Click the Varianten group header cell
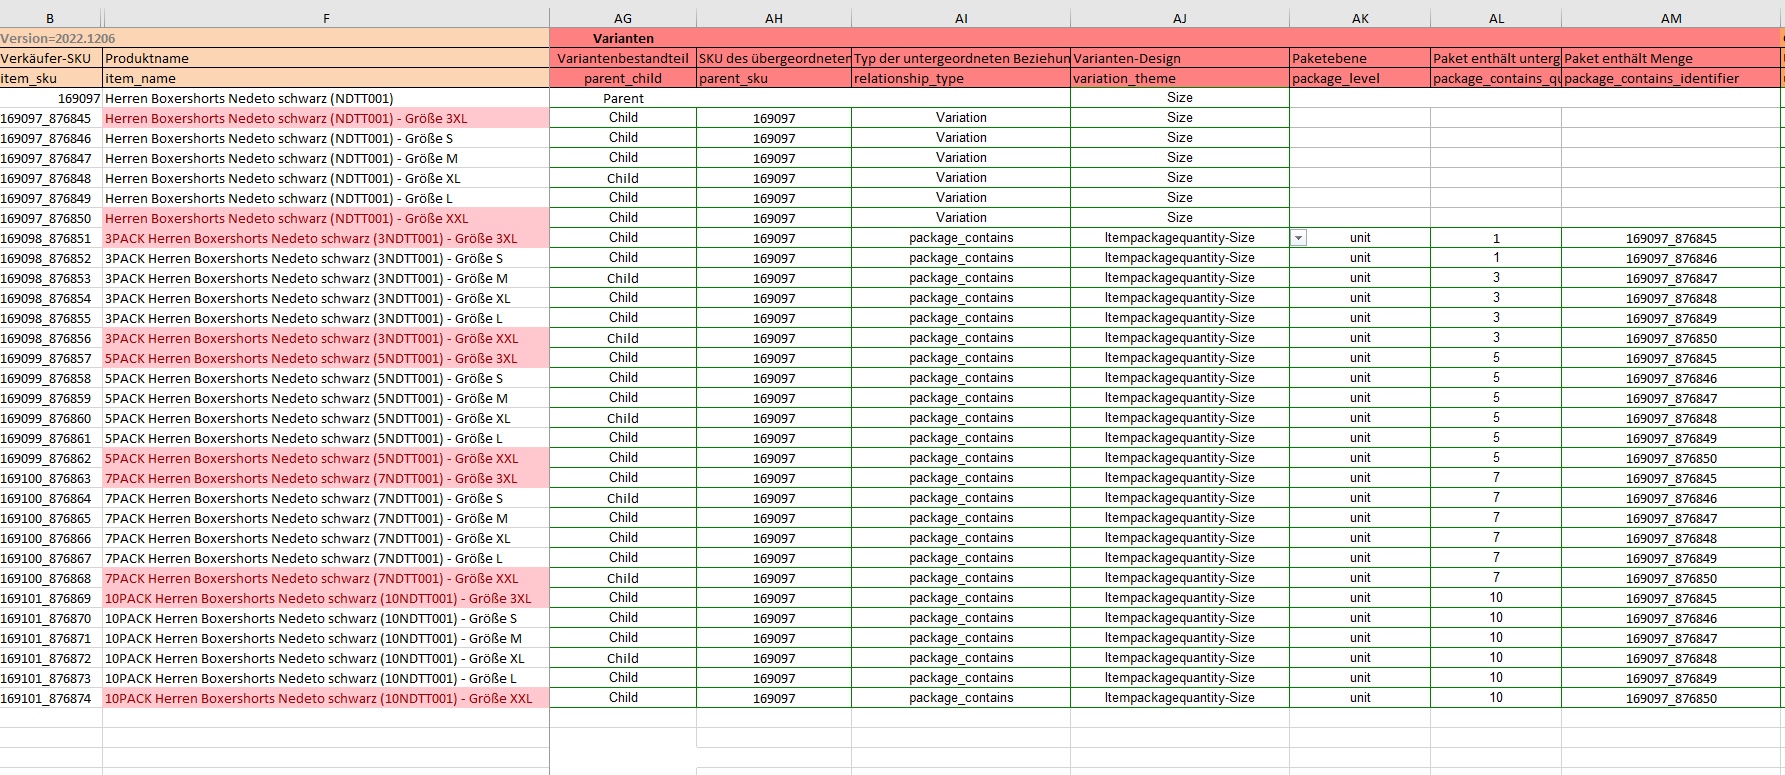 [622, 38]
